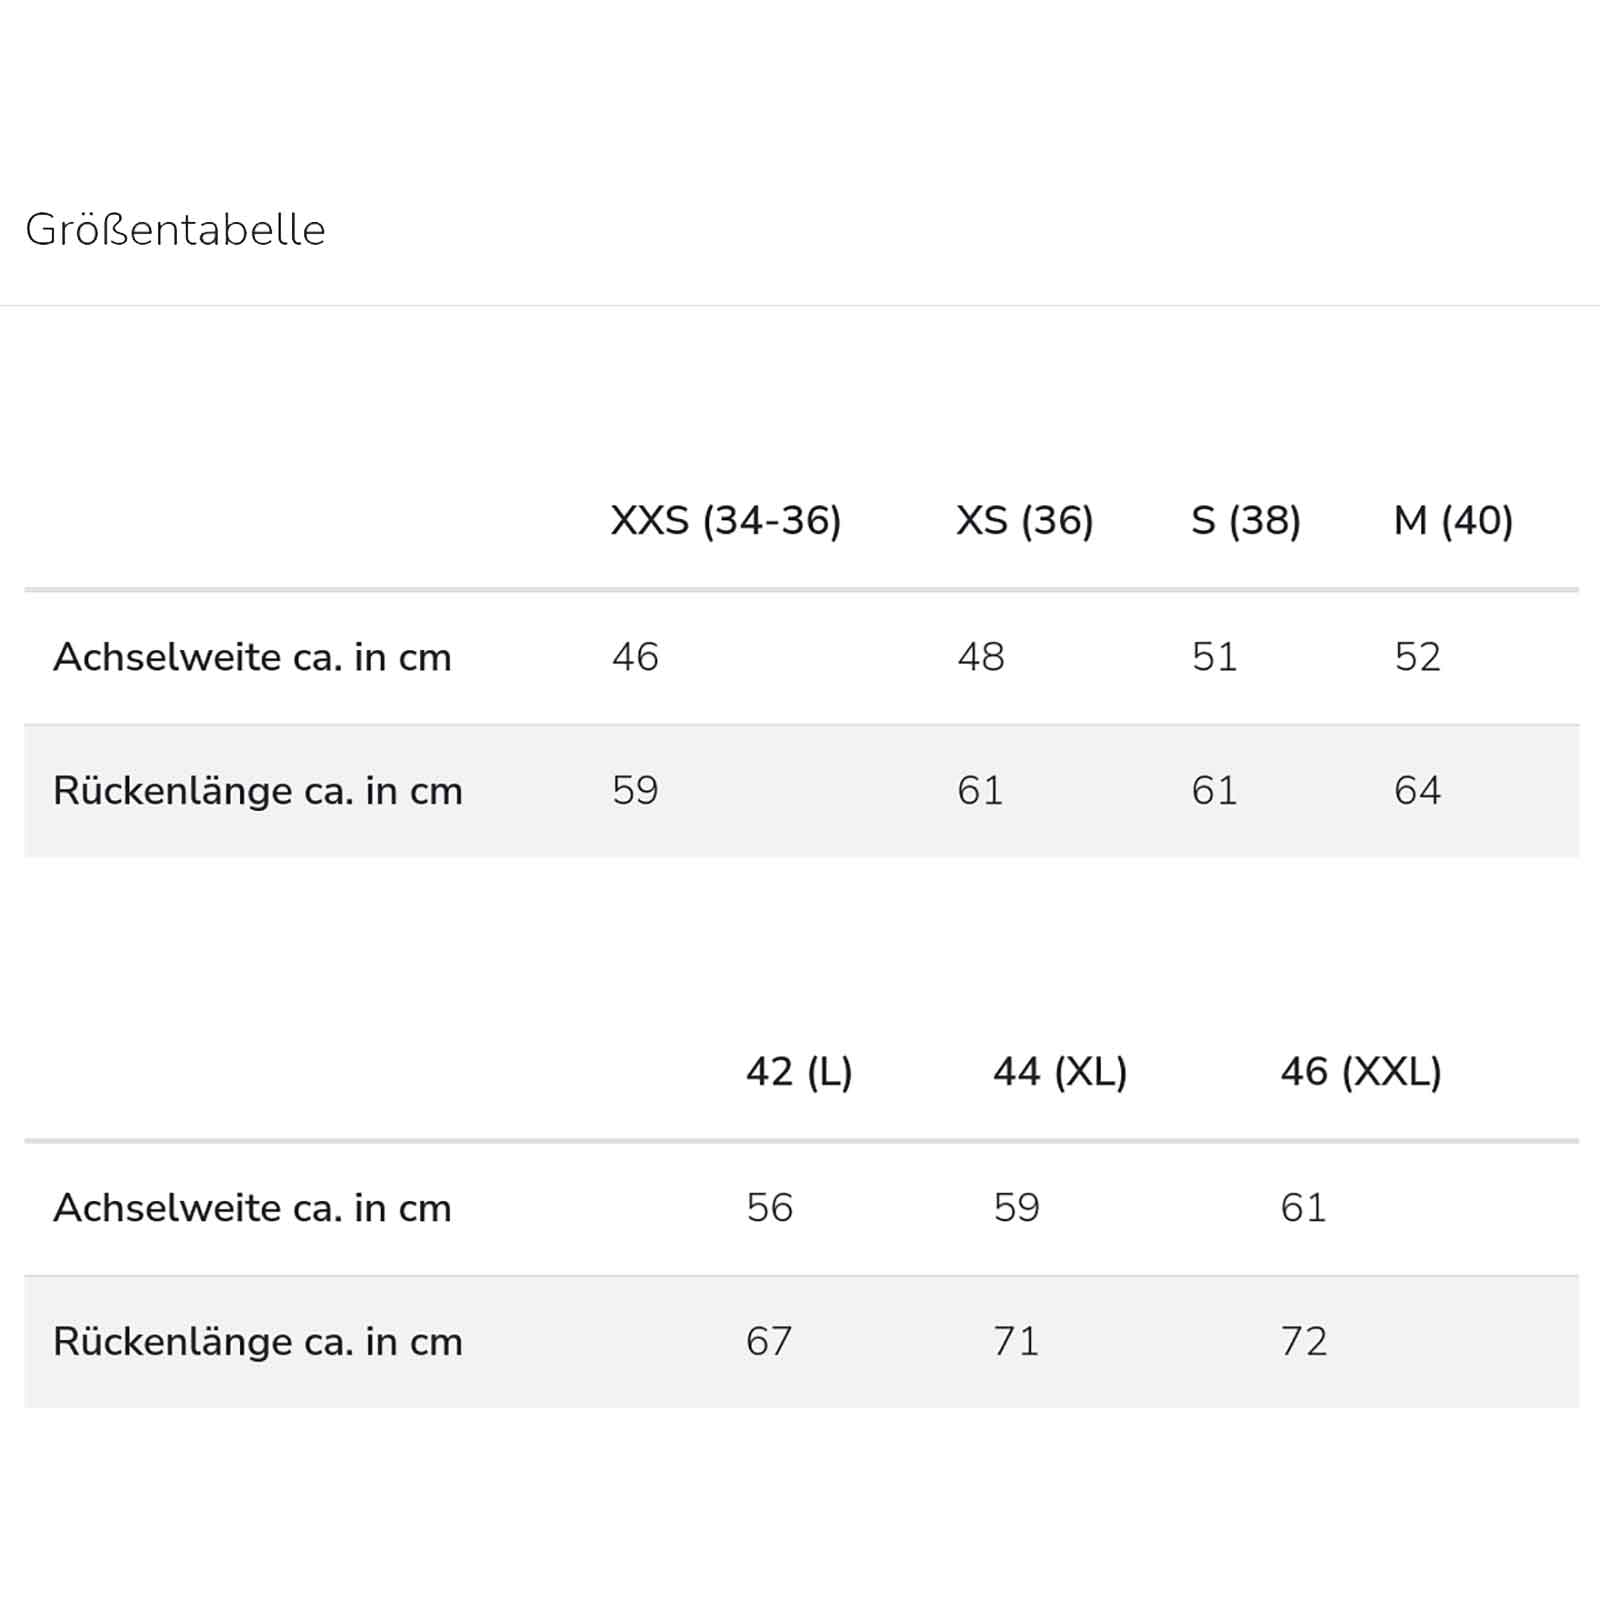Click the M (40) size header
This screenshot has width=1600, height=1600.
point(1452,521)
